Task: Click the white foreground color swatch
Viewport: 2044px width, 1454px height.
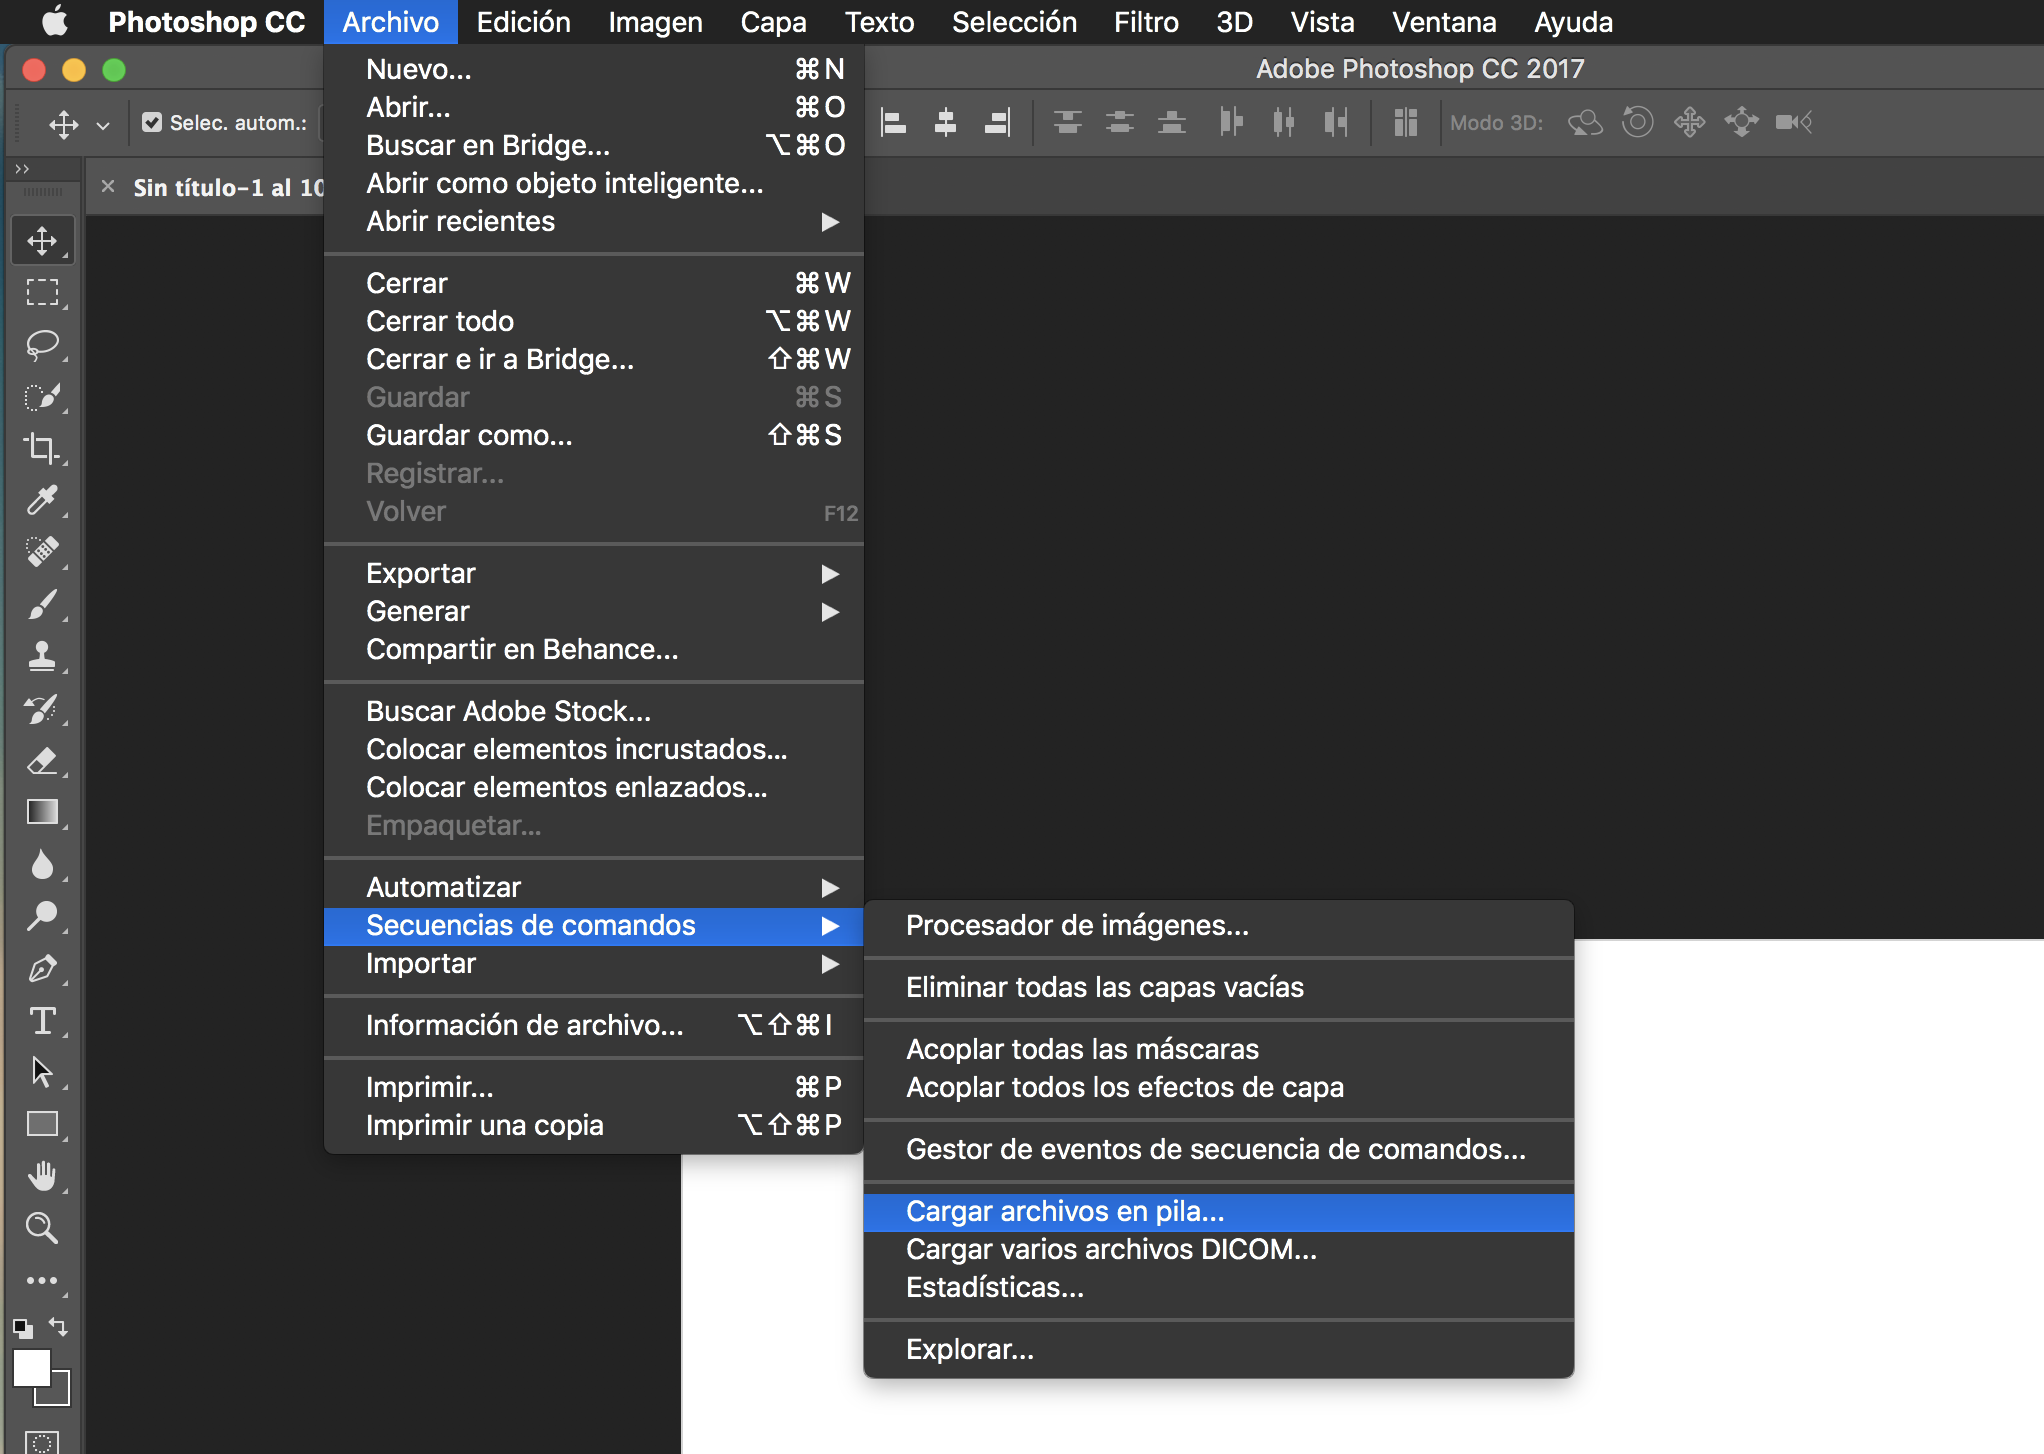Action: [30, 1367]
